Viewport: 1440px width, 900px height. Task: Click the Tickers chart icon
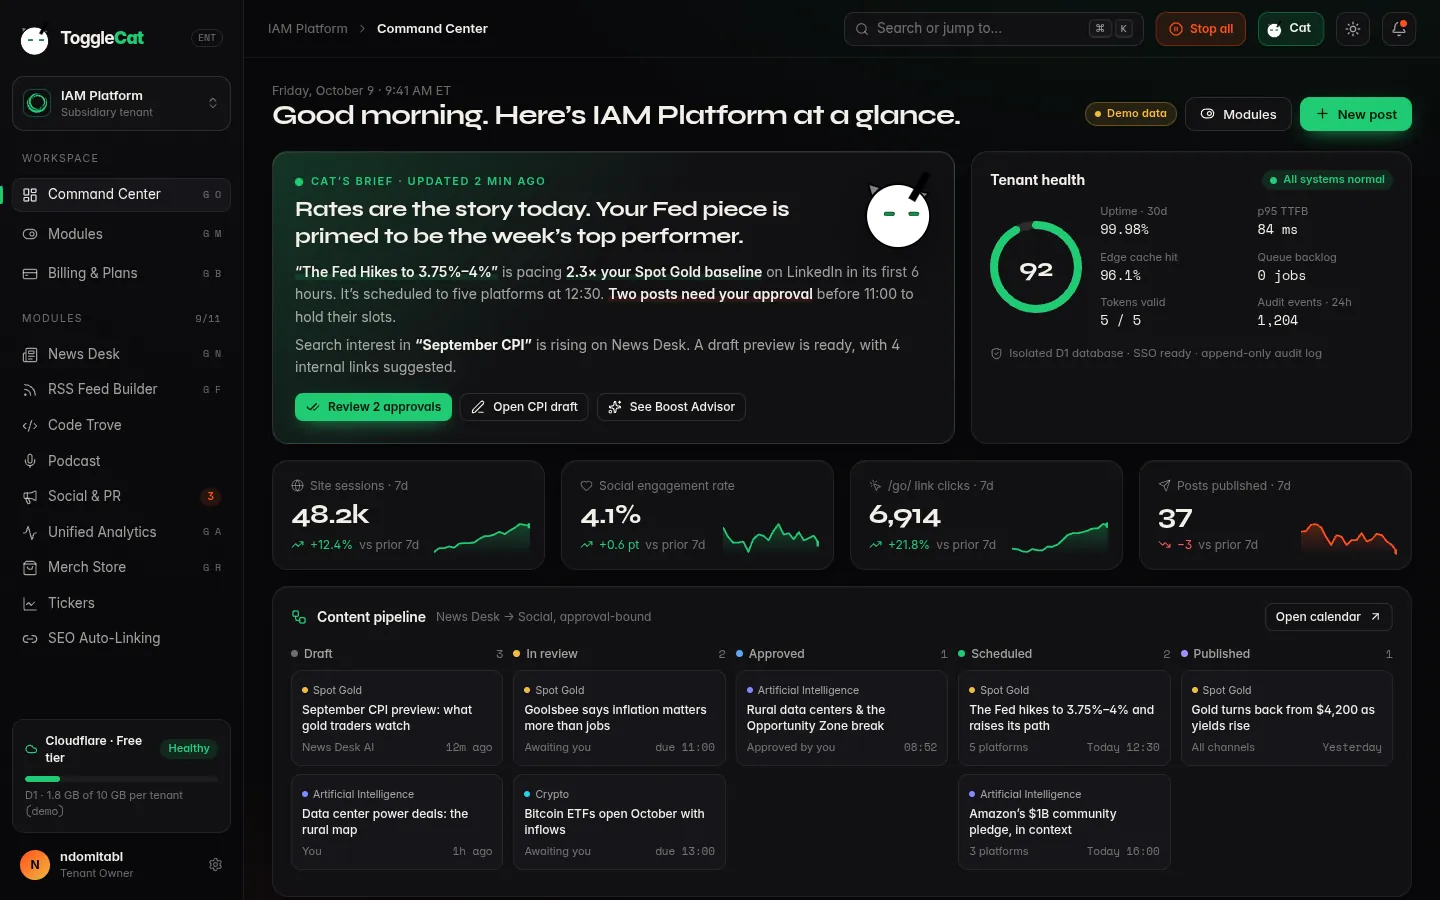[30, 604]
